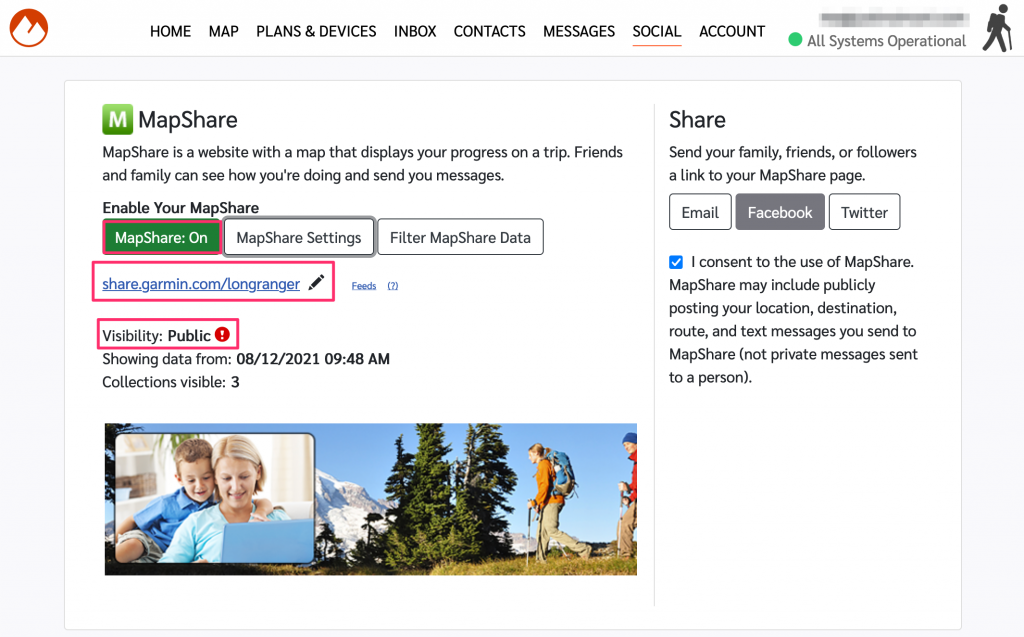This screenshot has height=637, width=1024.
Task: Share MapShare via Email button
Action: pos(700,212)
